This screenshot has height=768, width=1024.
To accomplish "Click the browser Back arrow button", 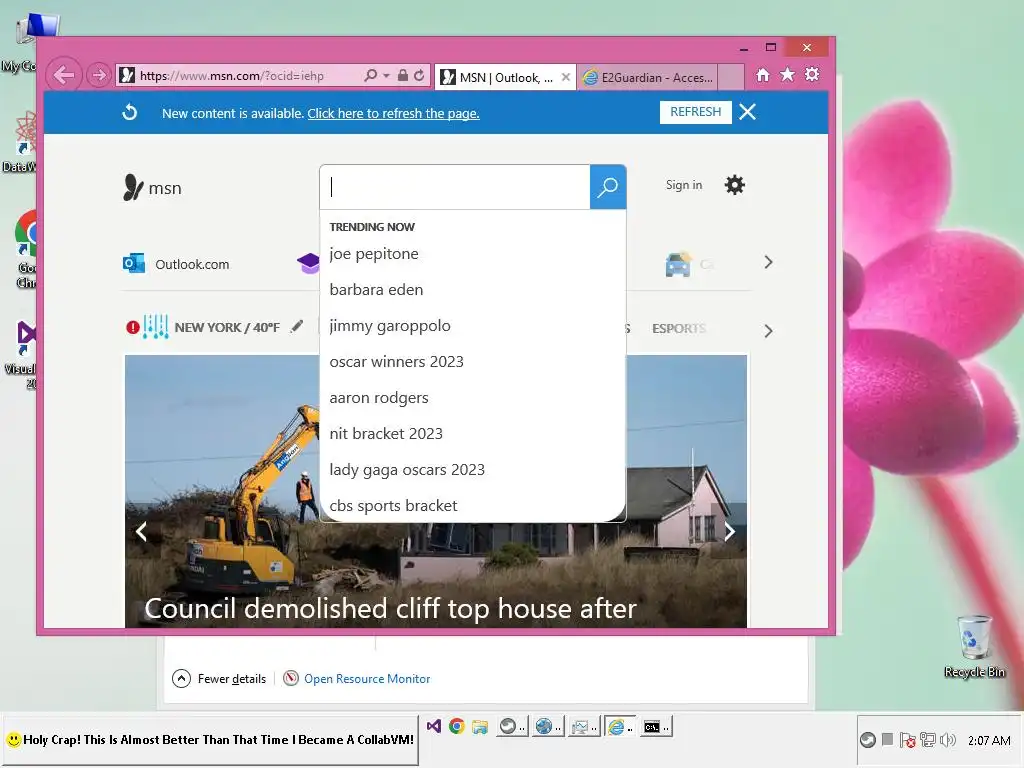I will pos(63,75).
